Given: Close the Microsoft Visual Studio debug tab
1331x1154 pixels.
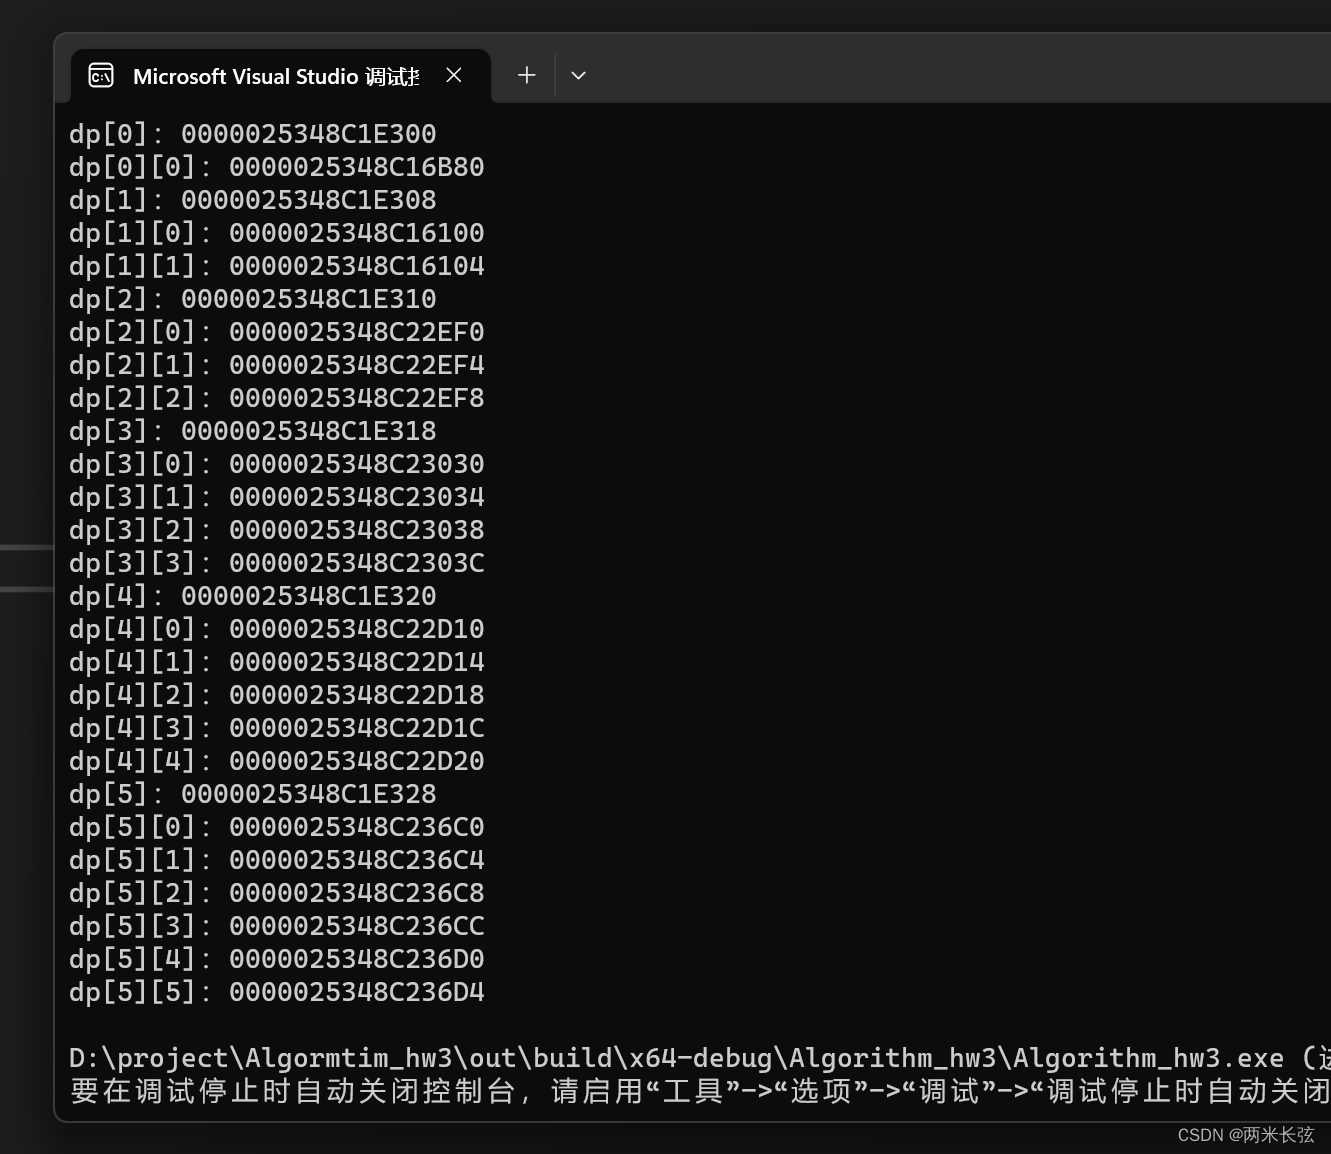Looking at the screenshot, I should click(x=454, y=75).
